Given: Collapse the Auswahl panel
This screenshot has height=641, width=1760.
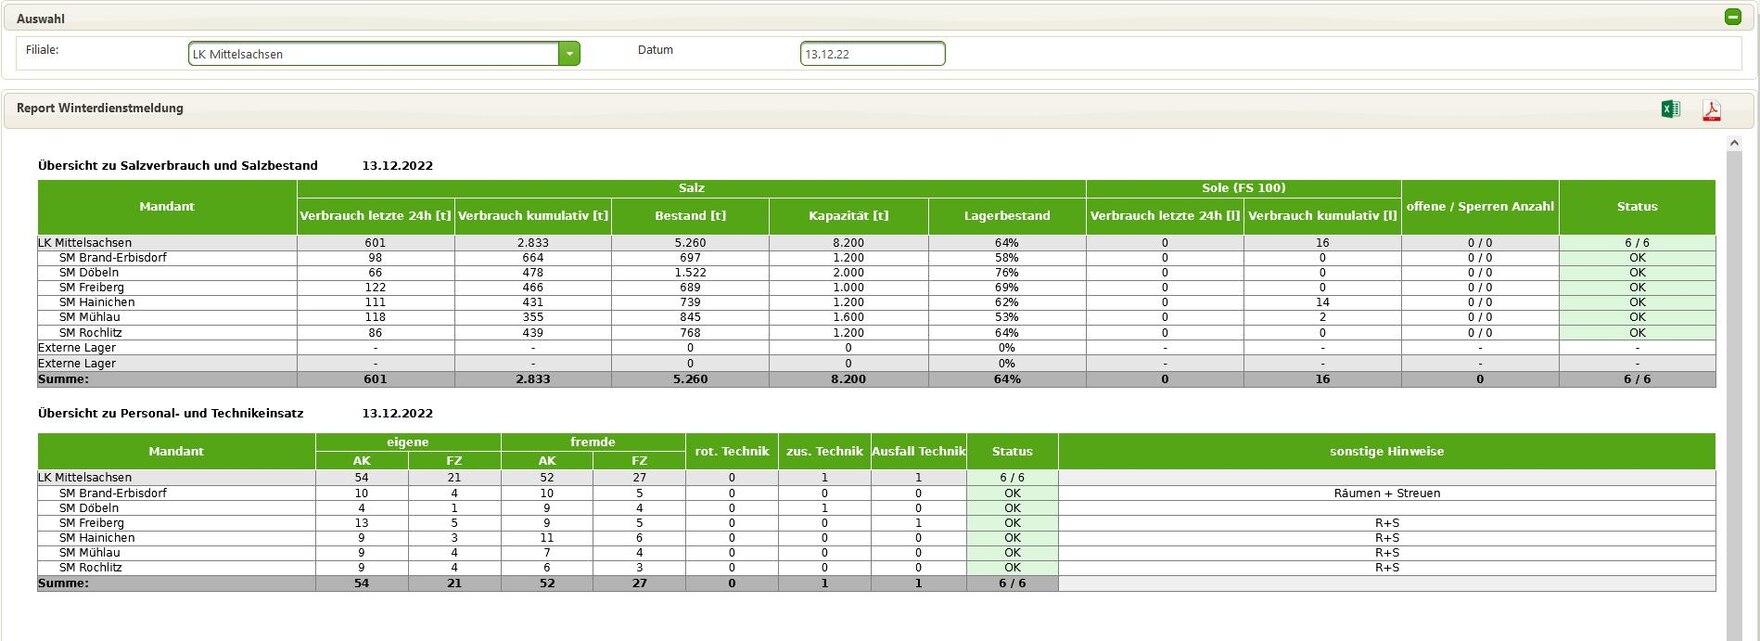Looking at the screenshot, I should coord(1733,17).
